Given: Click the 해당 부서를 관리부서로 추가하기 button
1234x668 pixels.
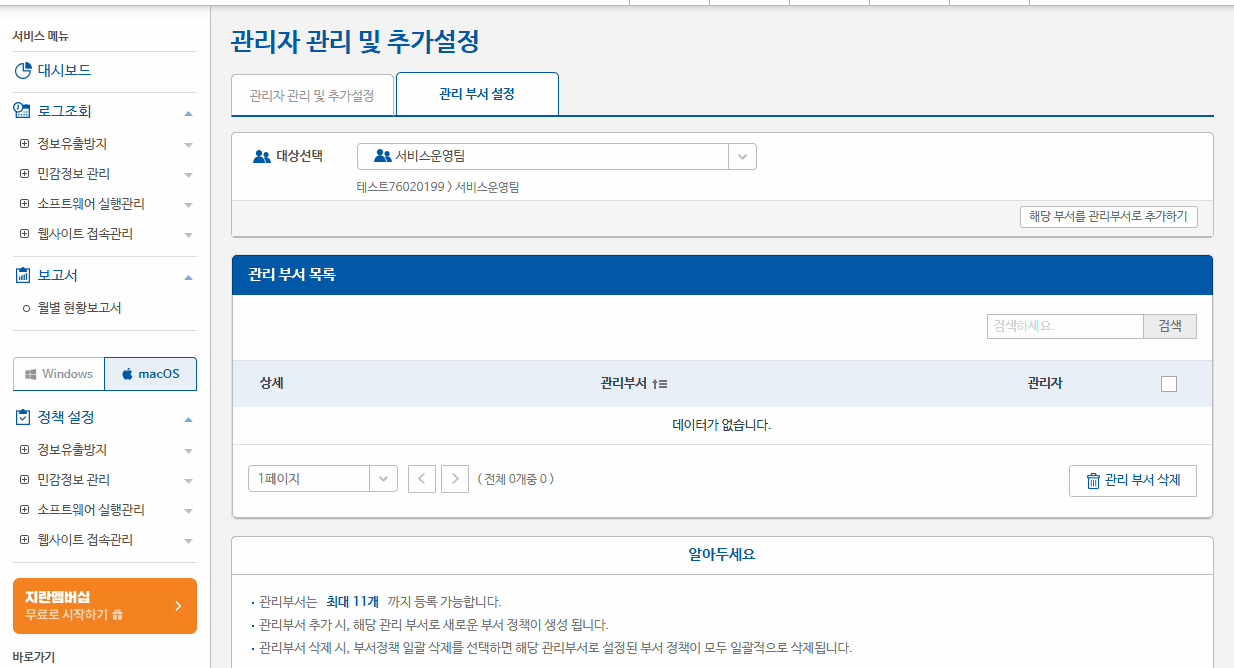Looking at the screenshot, I should (1109, 216).
